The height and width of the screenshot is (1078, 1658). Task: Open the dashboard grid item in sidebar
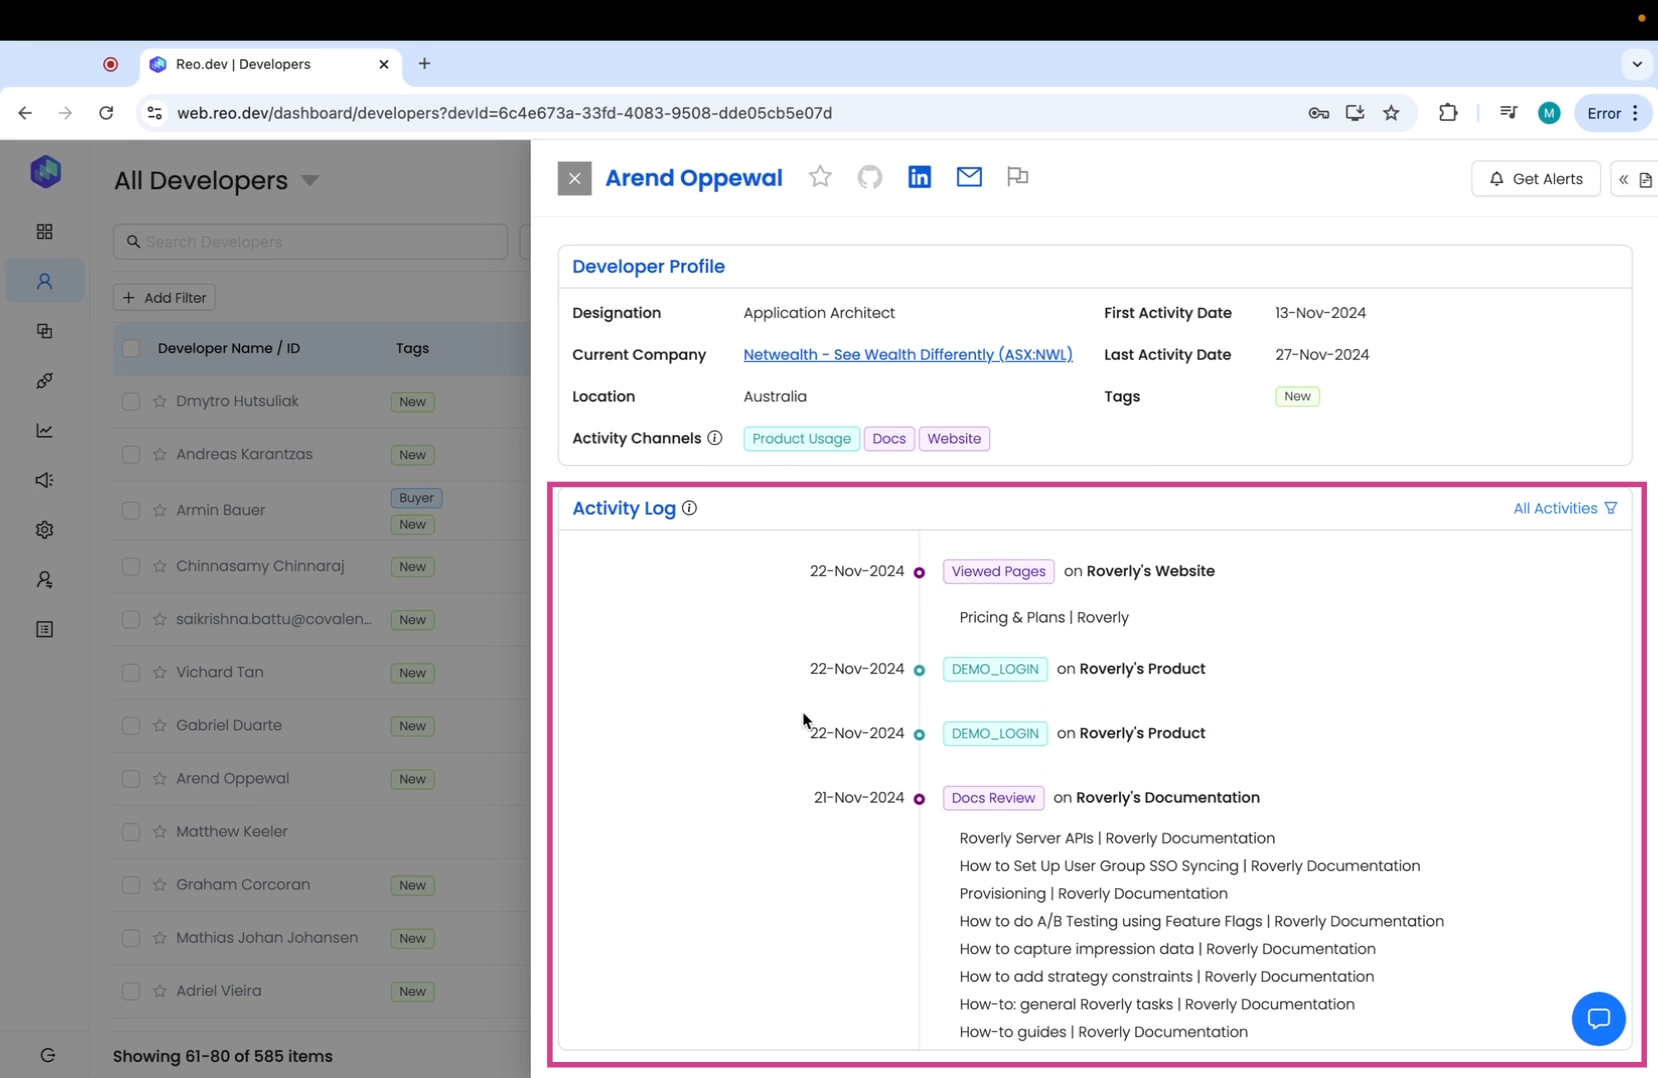tap(45, 232)
